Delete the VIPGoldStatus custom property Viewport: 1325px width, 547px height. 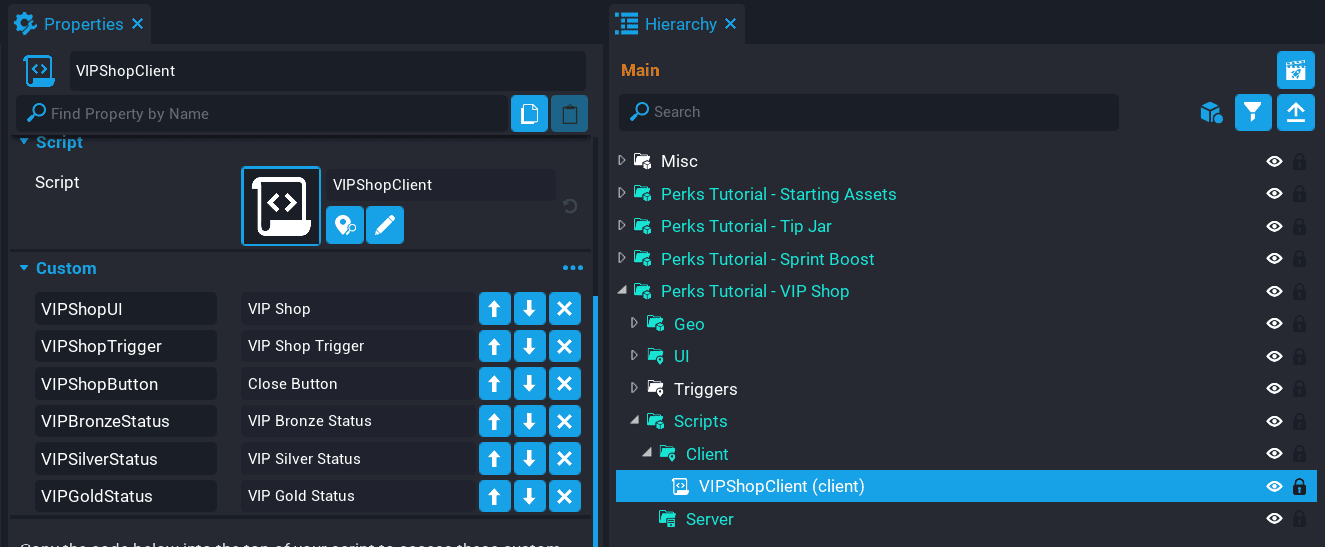click(564, 496)
